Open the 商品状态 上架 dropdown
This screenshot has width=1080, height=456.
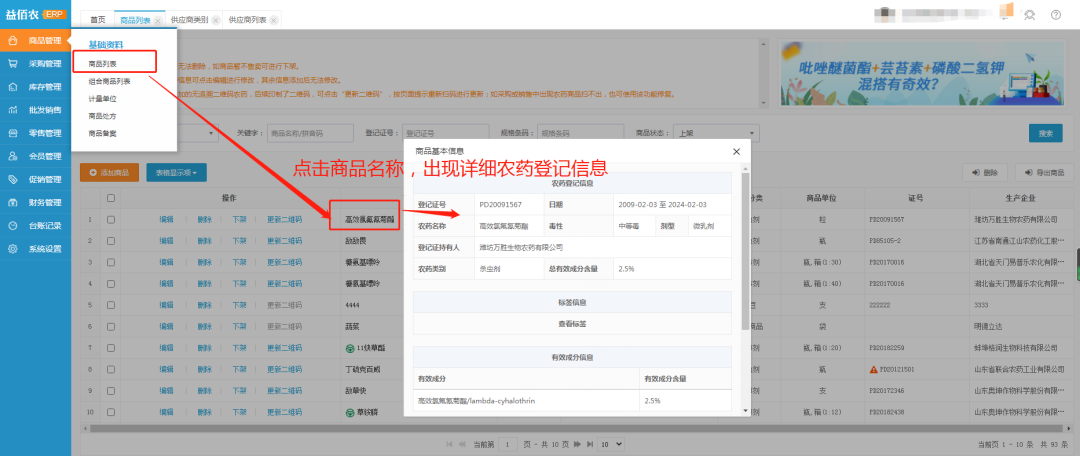point(716,133)
